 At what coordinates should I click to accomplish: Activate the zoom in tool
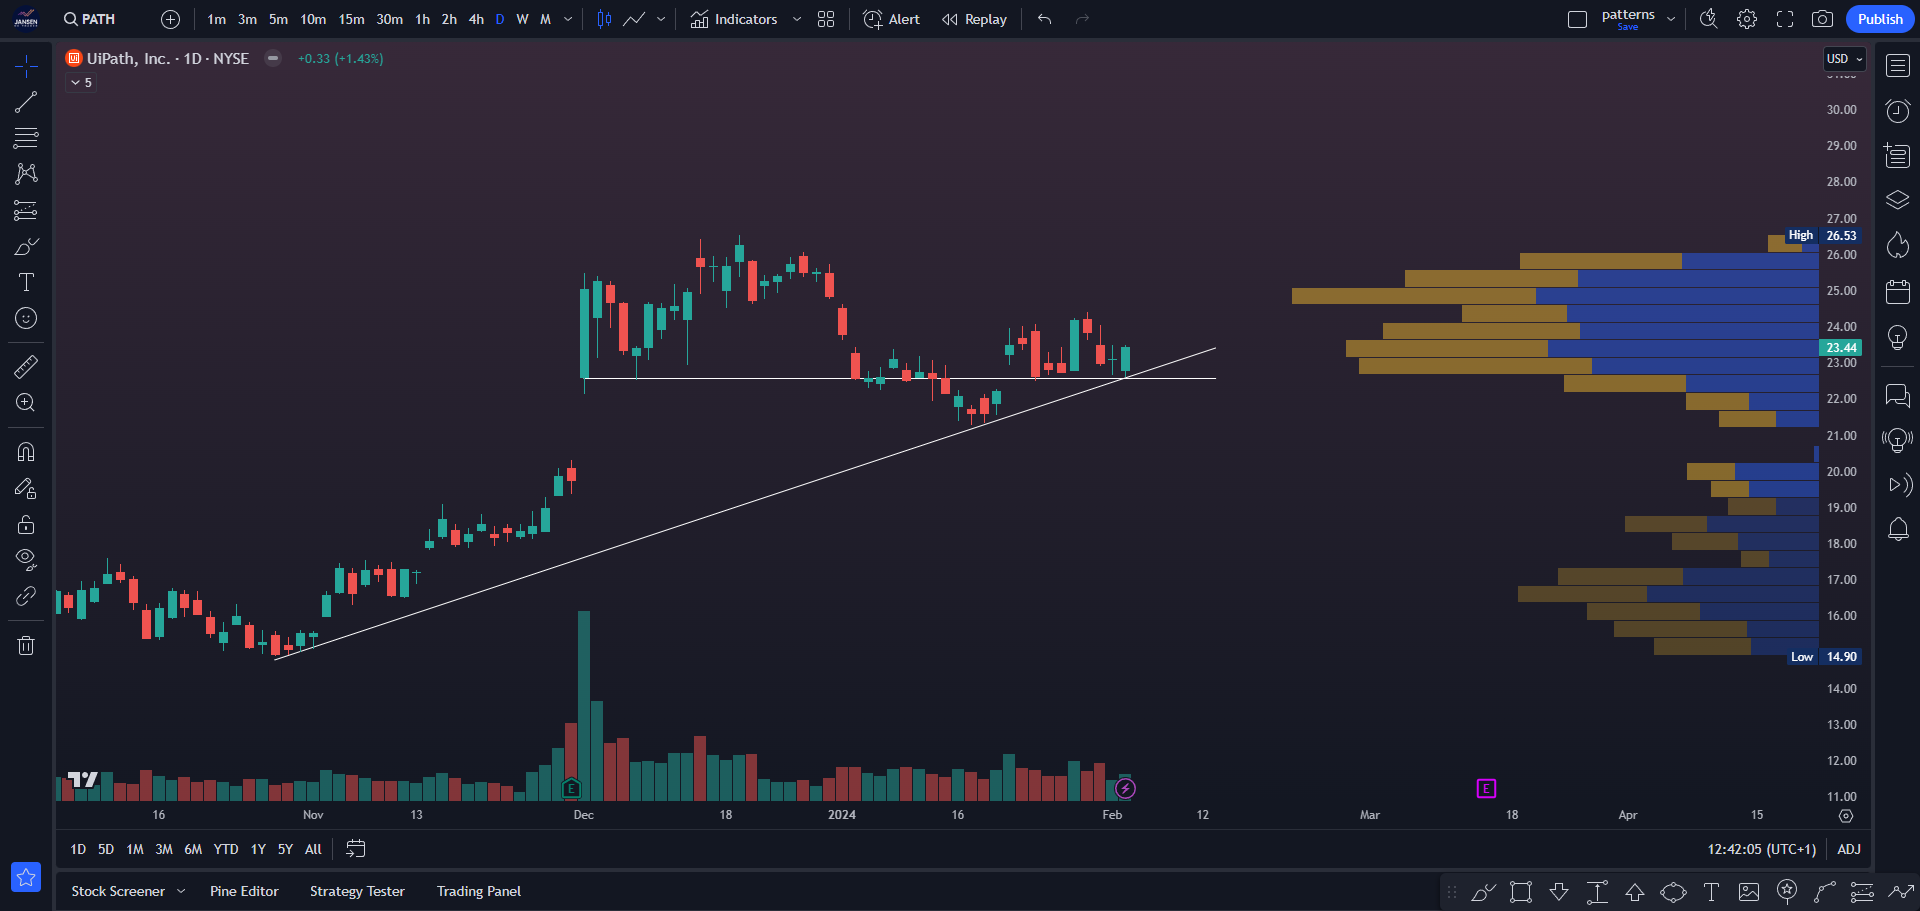pos(26,402)
